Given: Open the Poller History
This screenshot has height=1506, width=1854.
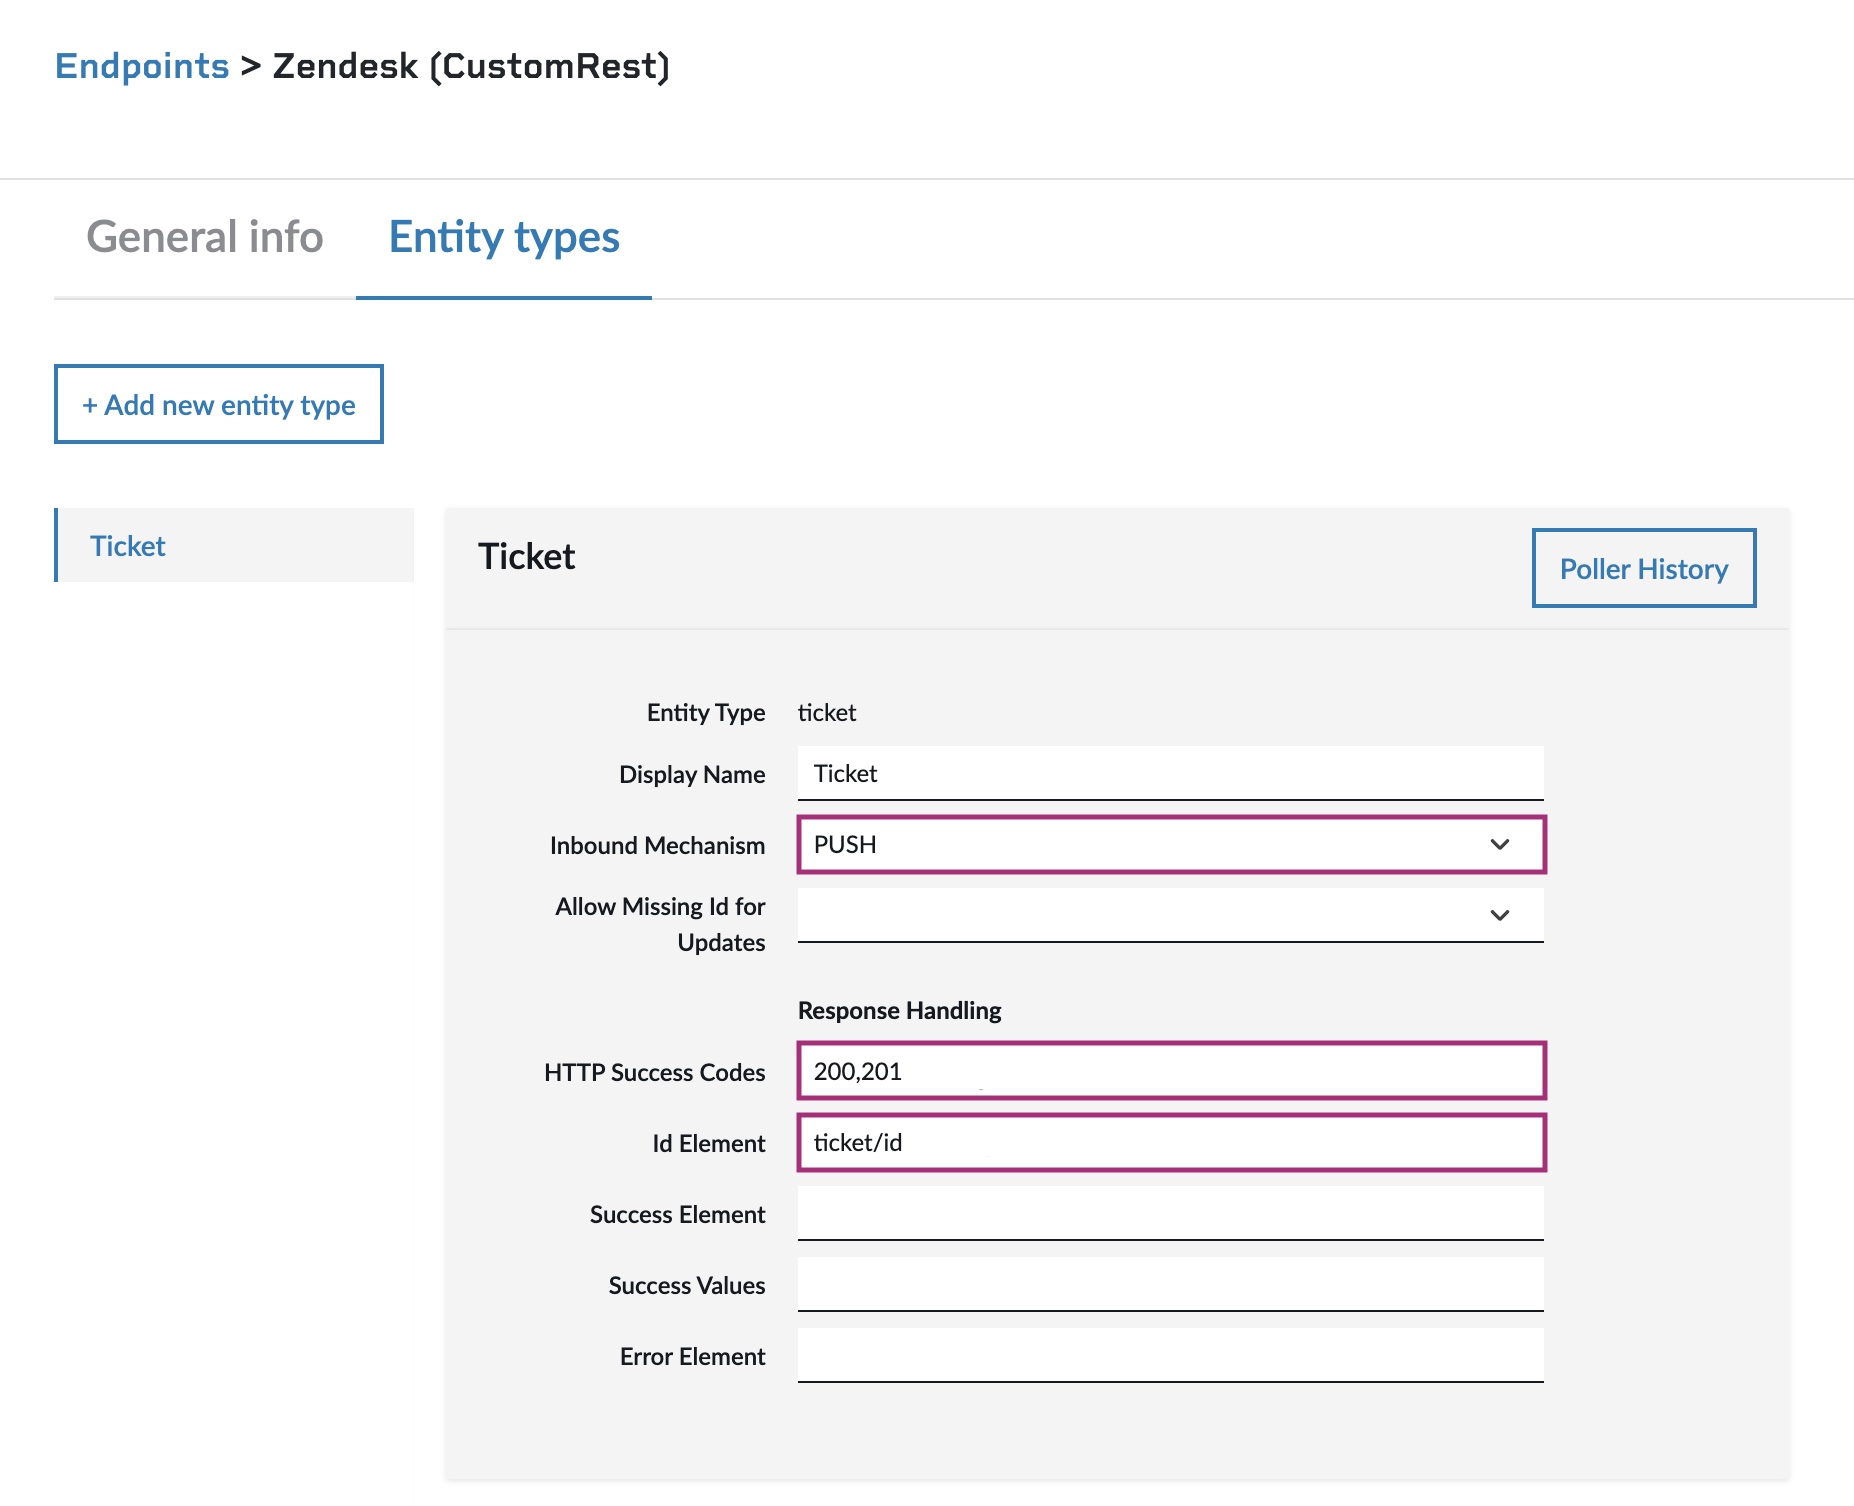Looking at the screenshot, I should 1644,568.
